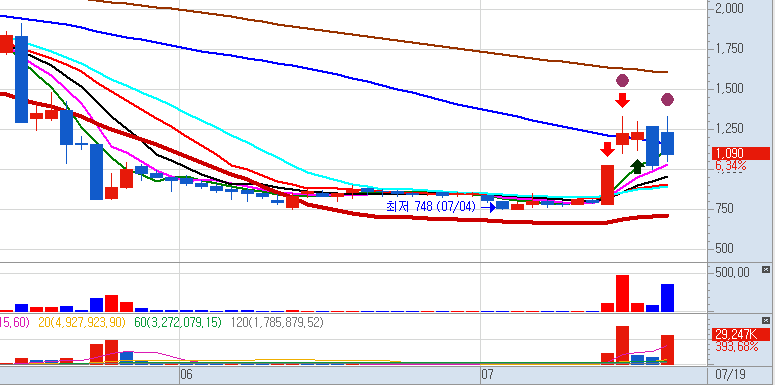The height and width of the screenshot is (385, 775).
Task: Select the tall blue bar in middle indicator panel
Action: 667,298
